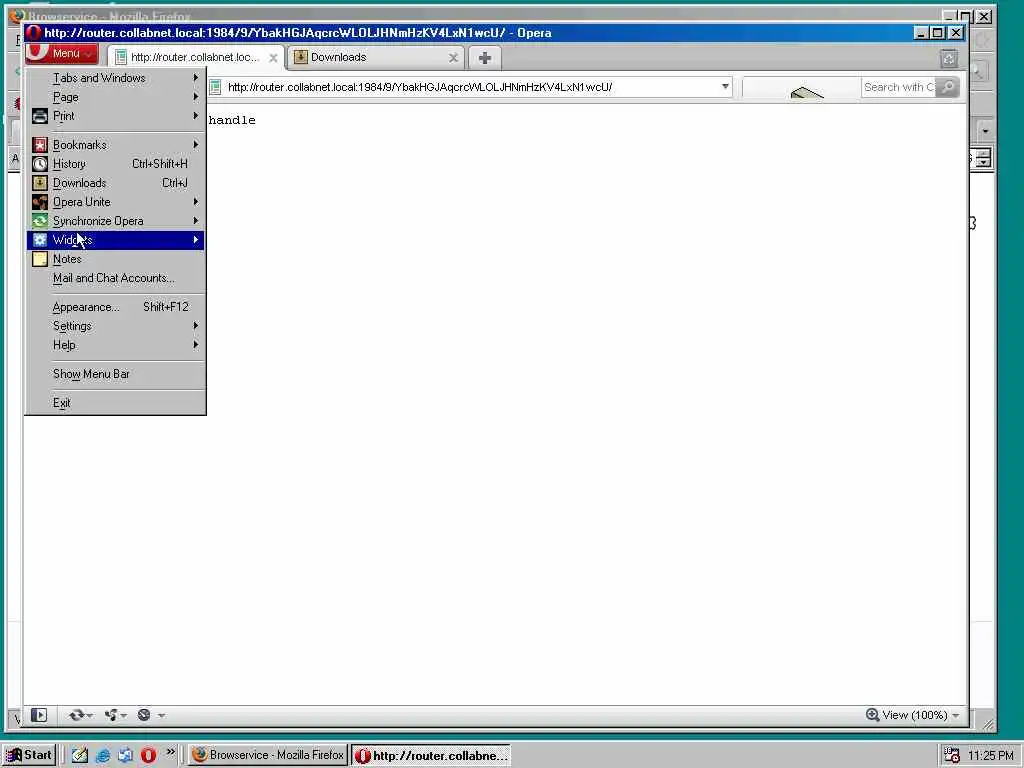Switch to Browservice Mozilla Firefox taskbar button

pyautogui.click(x=268, y=755)
